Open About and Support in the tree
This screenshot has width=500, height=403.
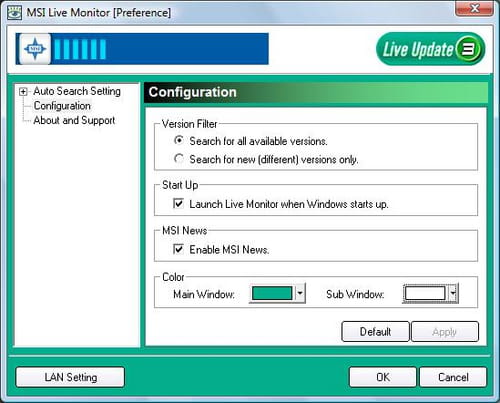[x=74, y=120]
